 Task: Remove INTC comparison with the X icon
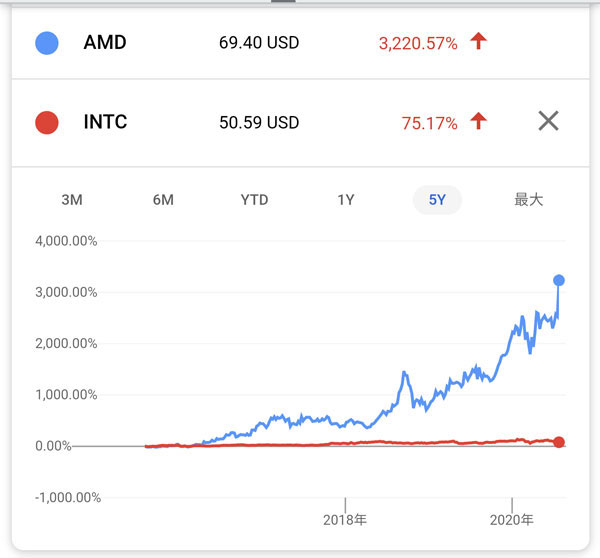[548, 122]
